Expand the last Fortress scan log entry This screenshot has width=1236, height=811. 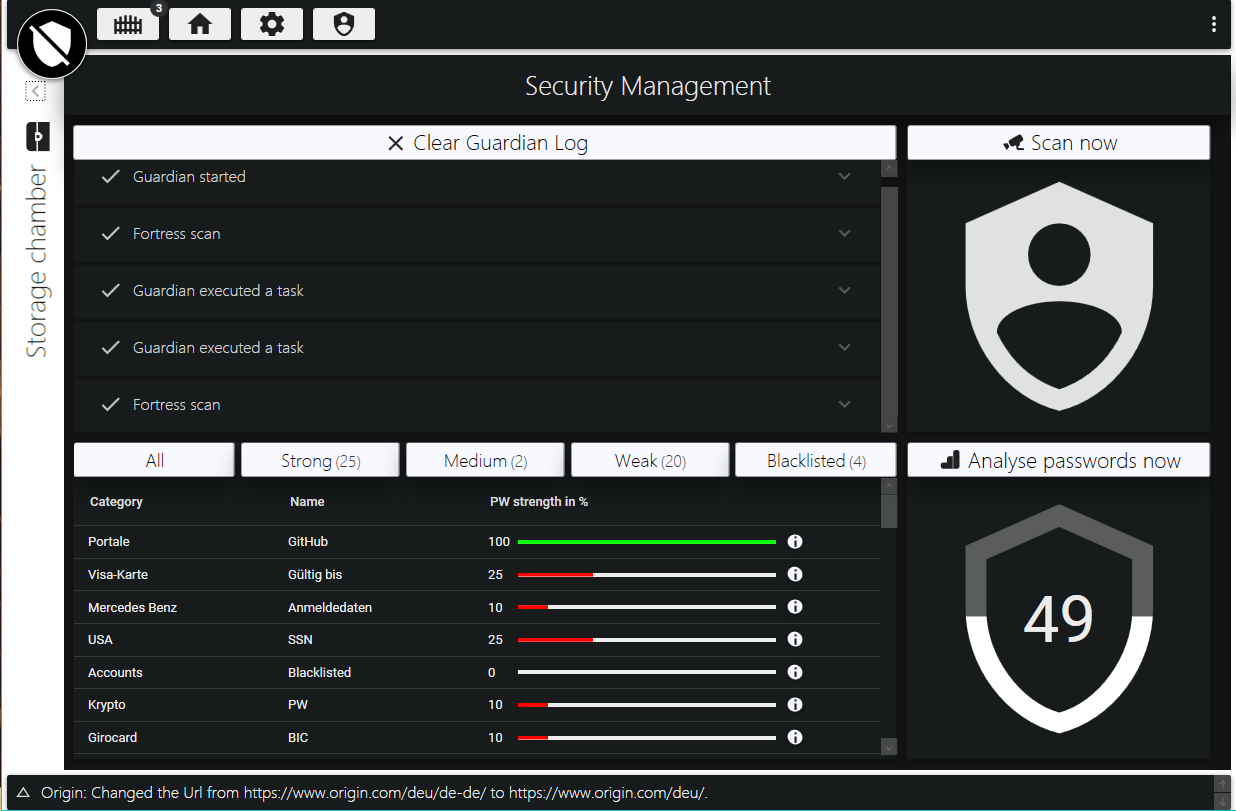pyautogui.click(x=845, y=405)
